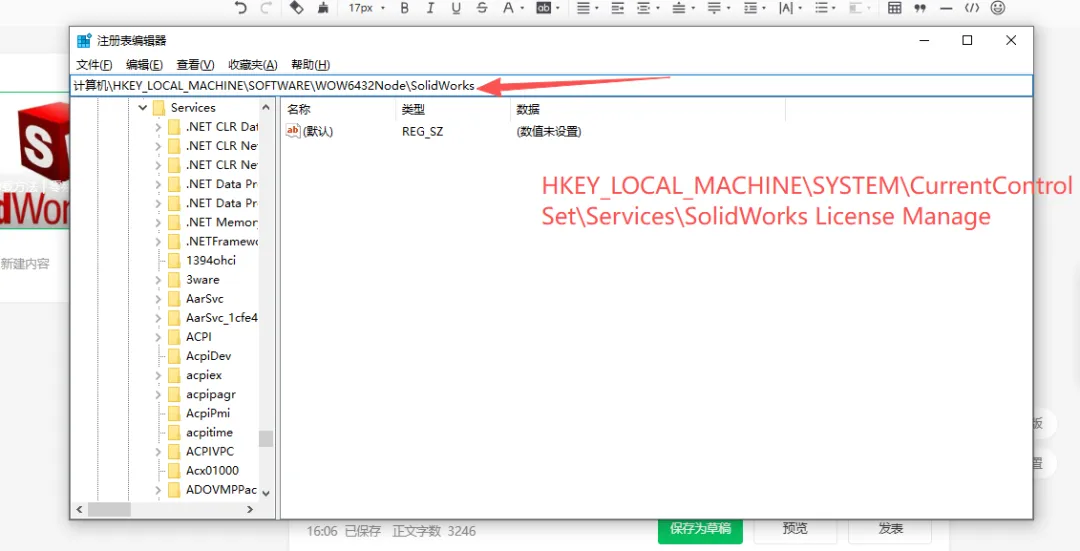Open the emoji smiley picker
The height and width of the screenshot is (551, 1080).
[x=997, y=8]
